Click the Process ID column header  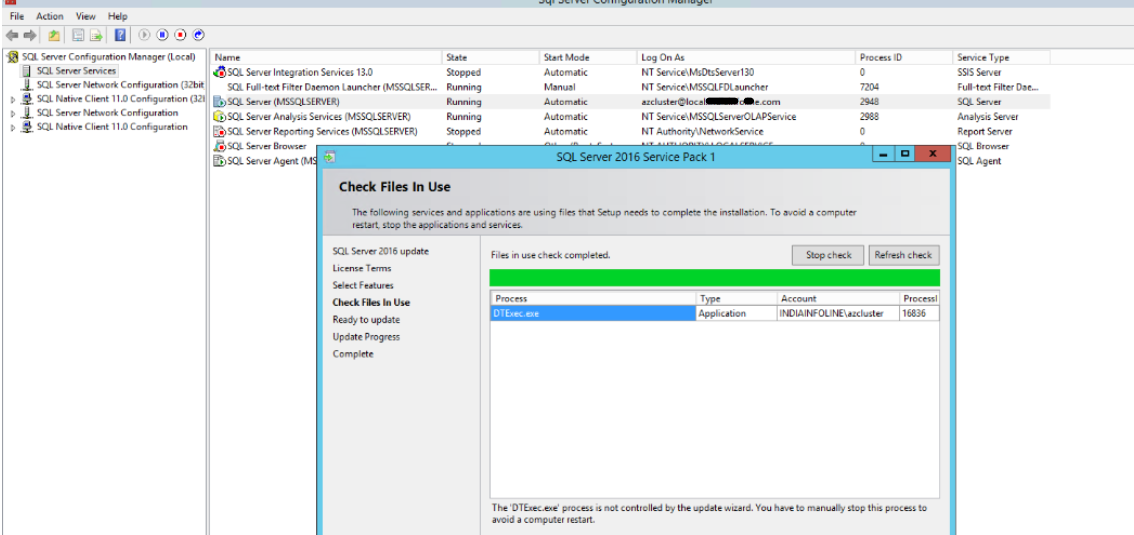pos(904,57)
